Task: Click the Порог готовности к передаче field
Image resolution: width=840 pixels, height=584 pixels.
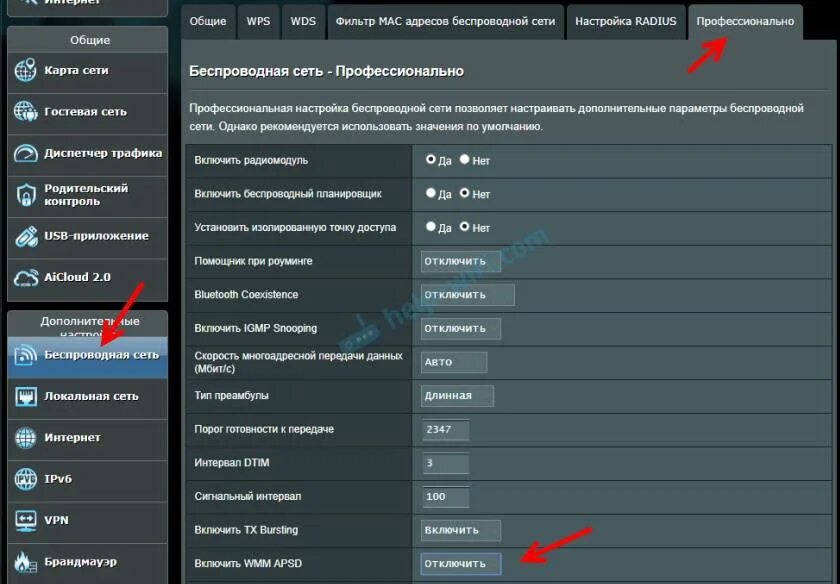Action: pyautogui.click(x=446, y=430)
